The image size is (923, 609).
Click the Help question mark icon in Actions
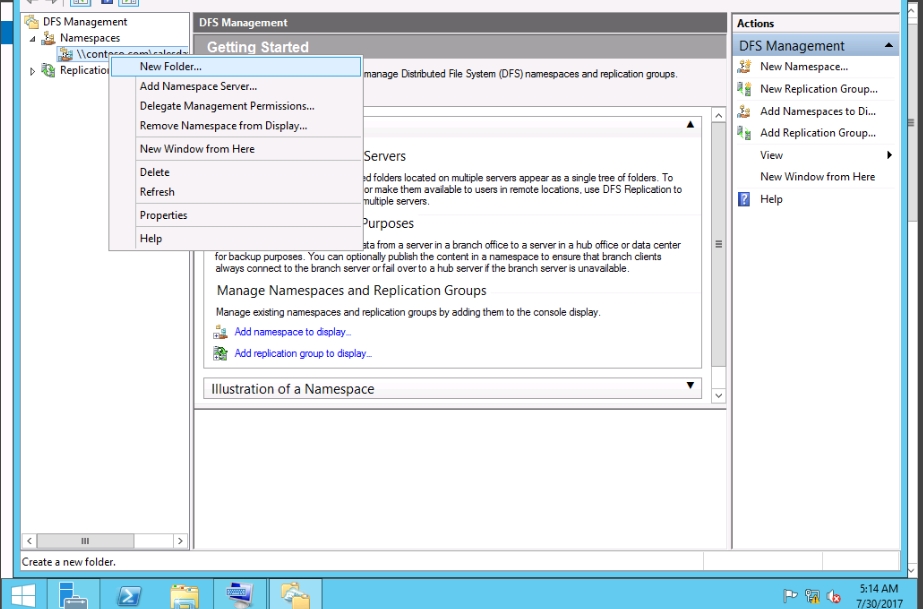[x=744, y=199]
